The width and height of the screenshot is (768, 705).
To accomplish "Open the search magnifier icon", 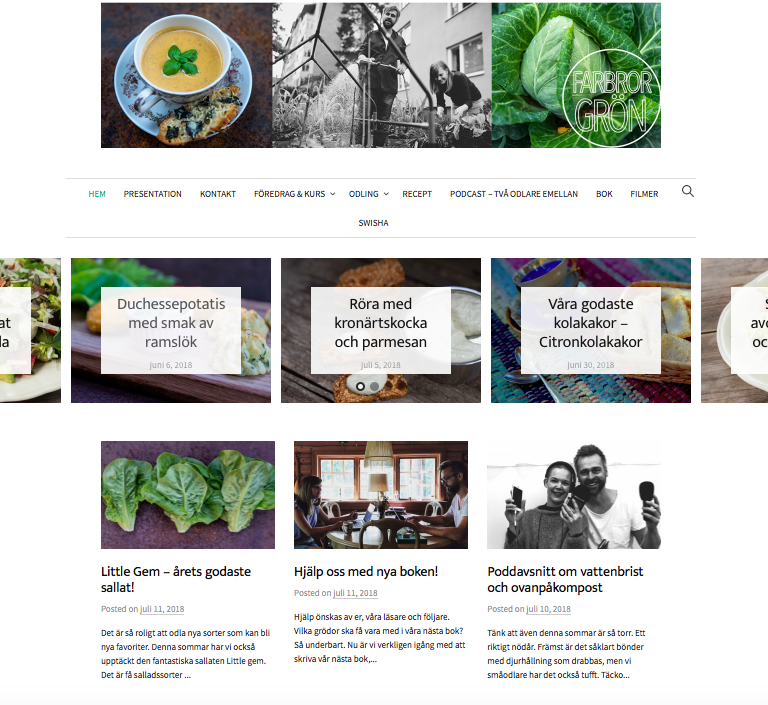I will [688, 191].
